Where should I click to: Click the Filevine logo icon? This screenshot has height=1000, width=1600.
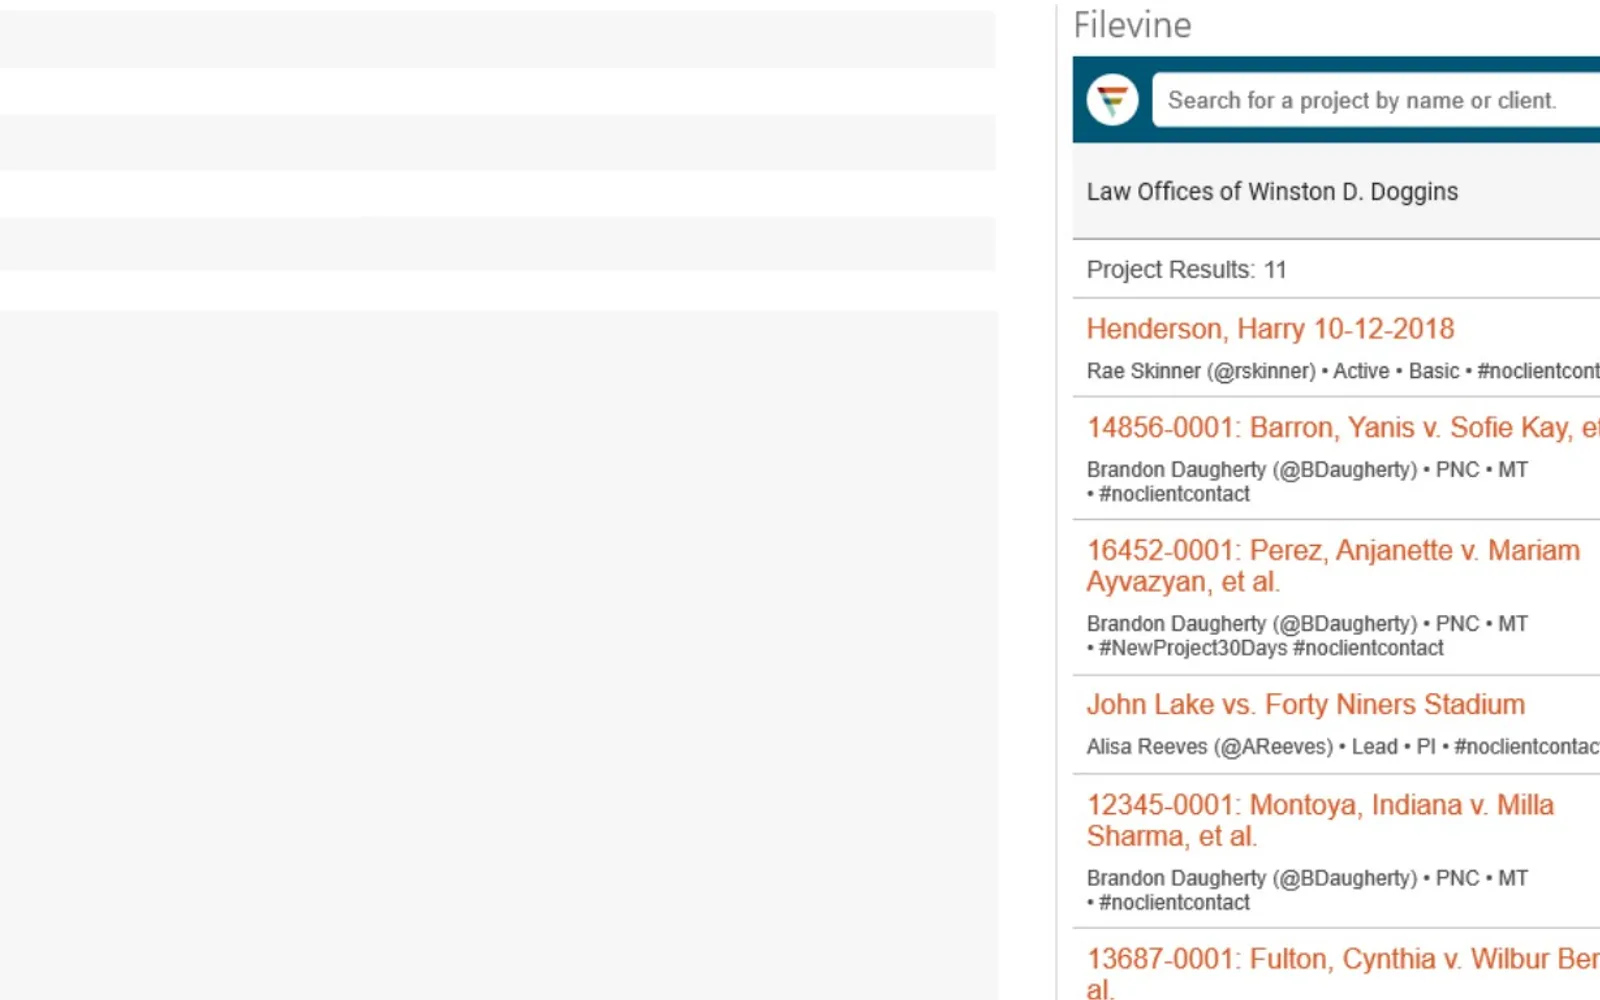[1112, 100]
